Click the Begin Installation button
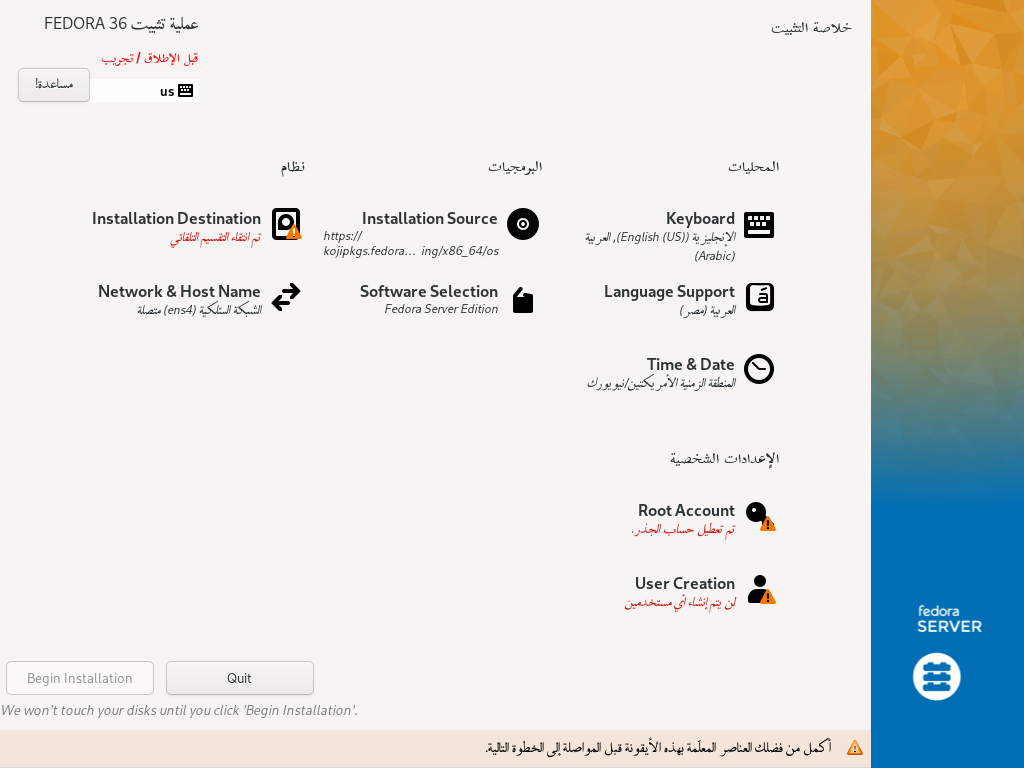 click(80, 678)
